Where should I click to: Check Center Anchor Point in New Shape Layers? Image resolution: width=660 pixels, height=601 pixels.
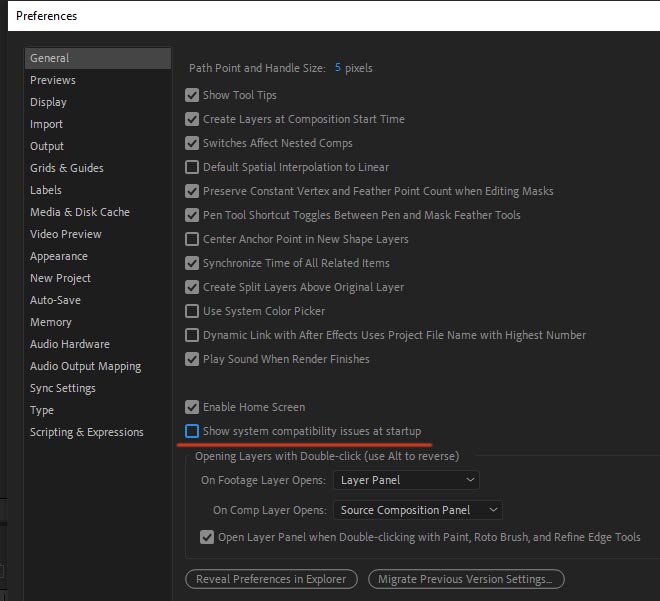tap(192, 239)
